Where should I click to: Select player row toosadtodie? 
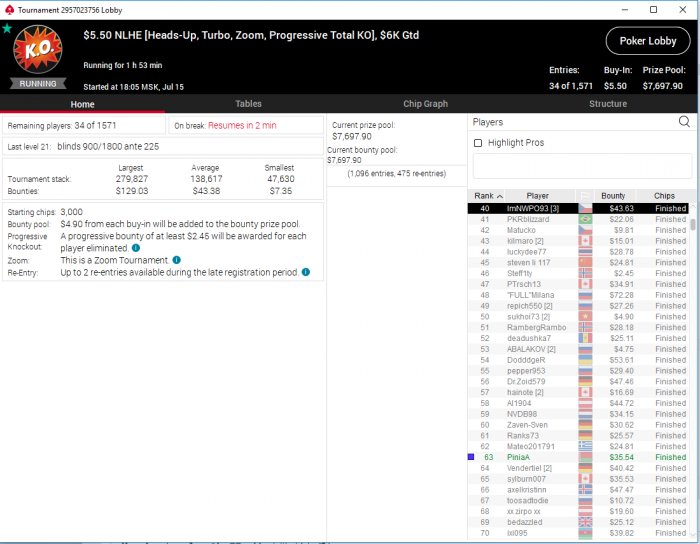pyautogui.click(x=578, y=500)
